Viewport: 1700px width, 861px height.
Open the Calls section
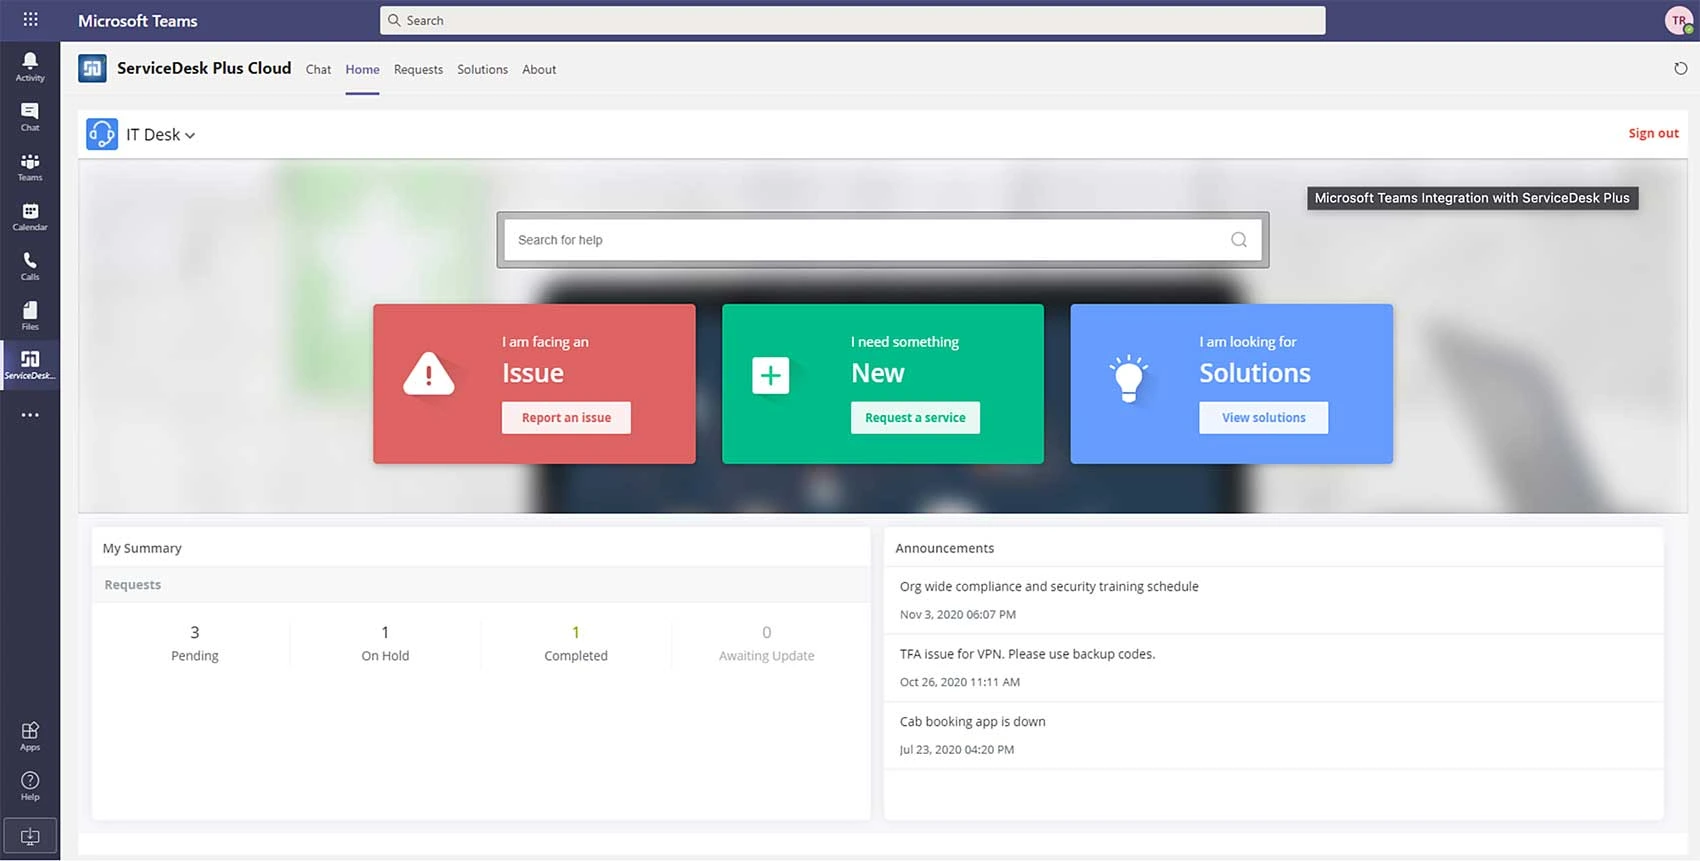30,266
